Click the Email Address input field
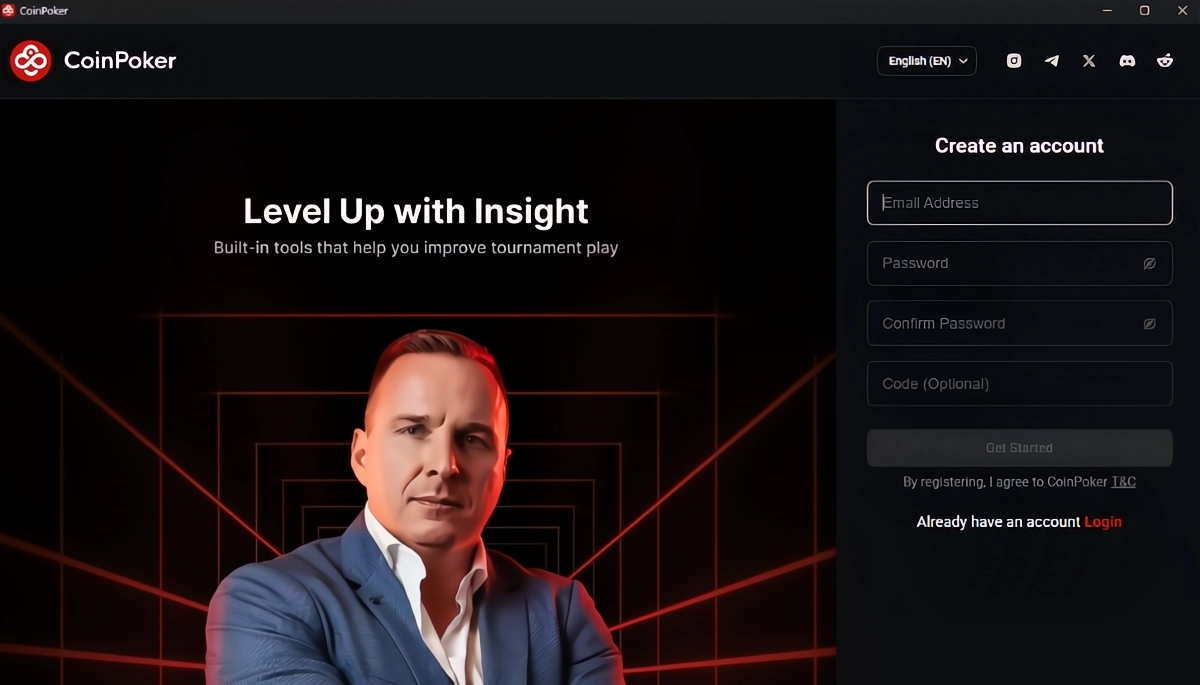The width and height of the screenshot is (1200, 685). [1019, 203]
